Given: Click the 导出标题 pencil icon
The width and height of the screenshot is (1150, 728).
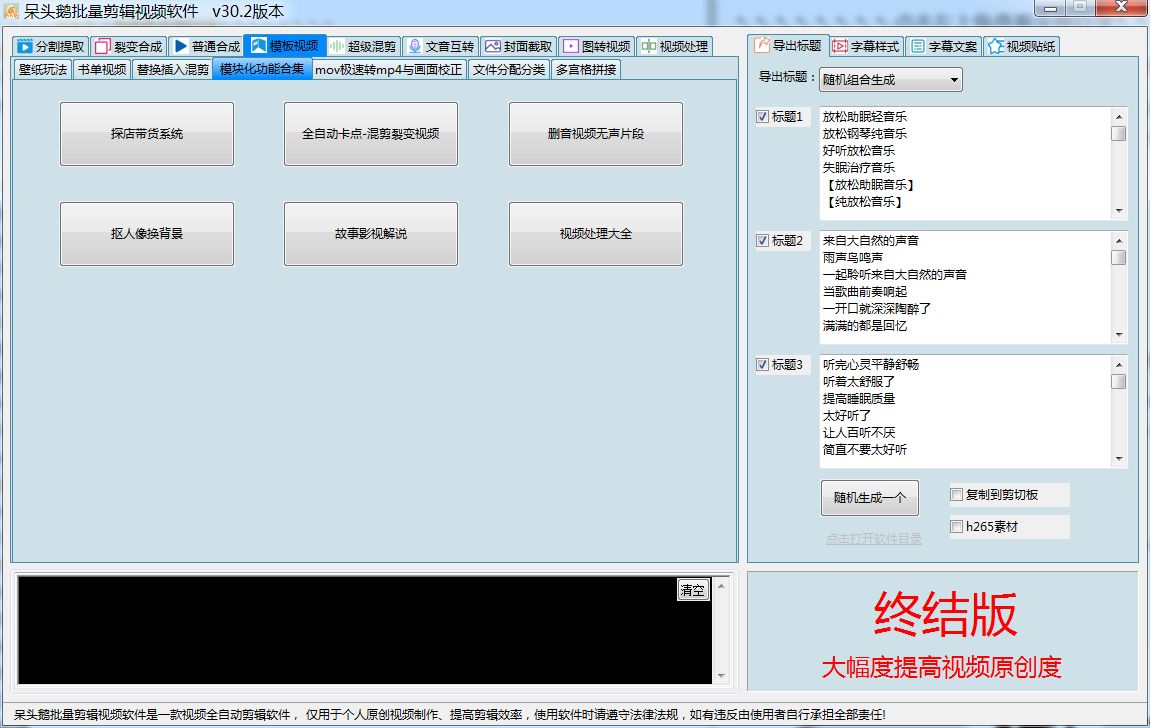Looking at the screenshot, I should [763, 45].
